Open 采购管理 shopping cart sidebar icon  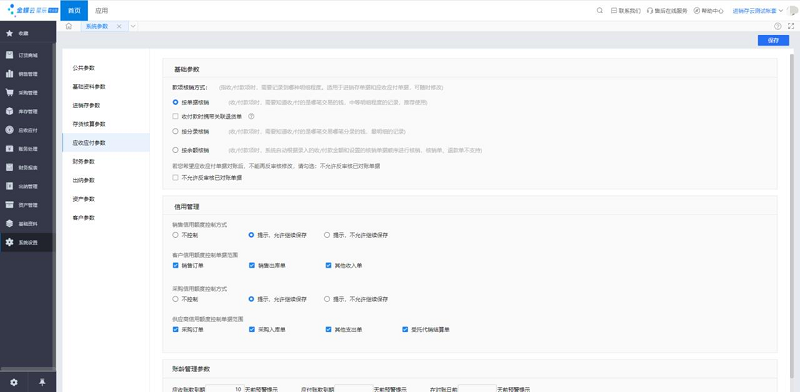(9, 92)
